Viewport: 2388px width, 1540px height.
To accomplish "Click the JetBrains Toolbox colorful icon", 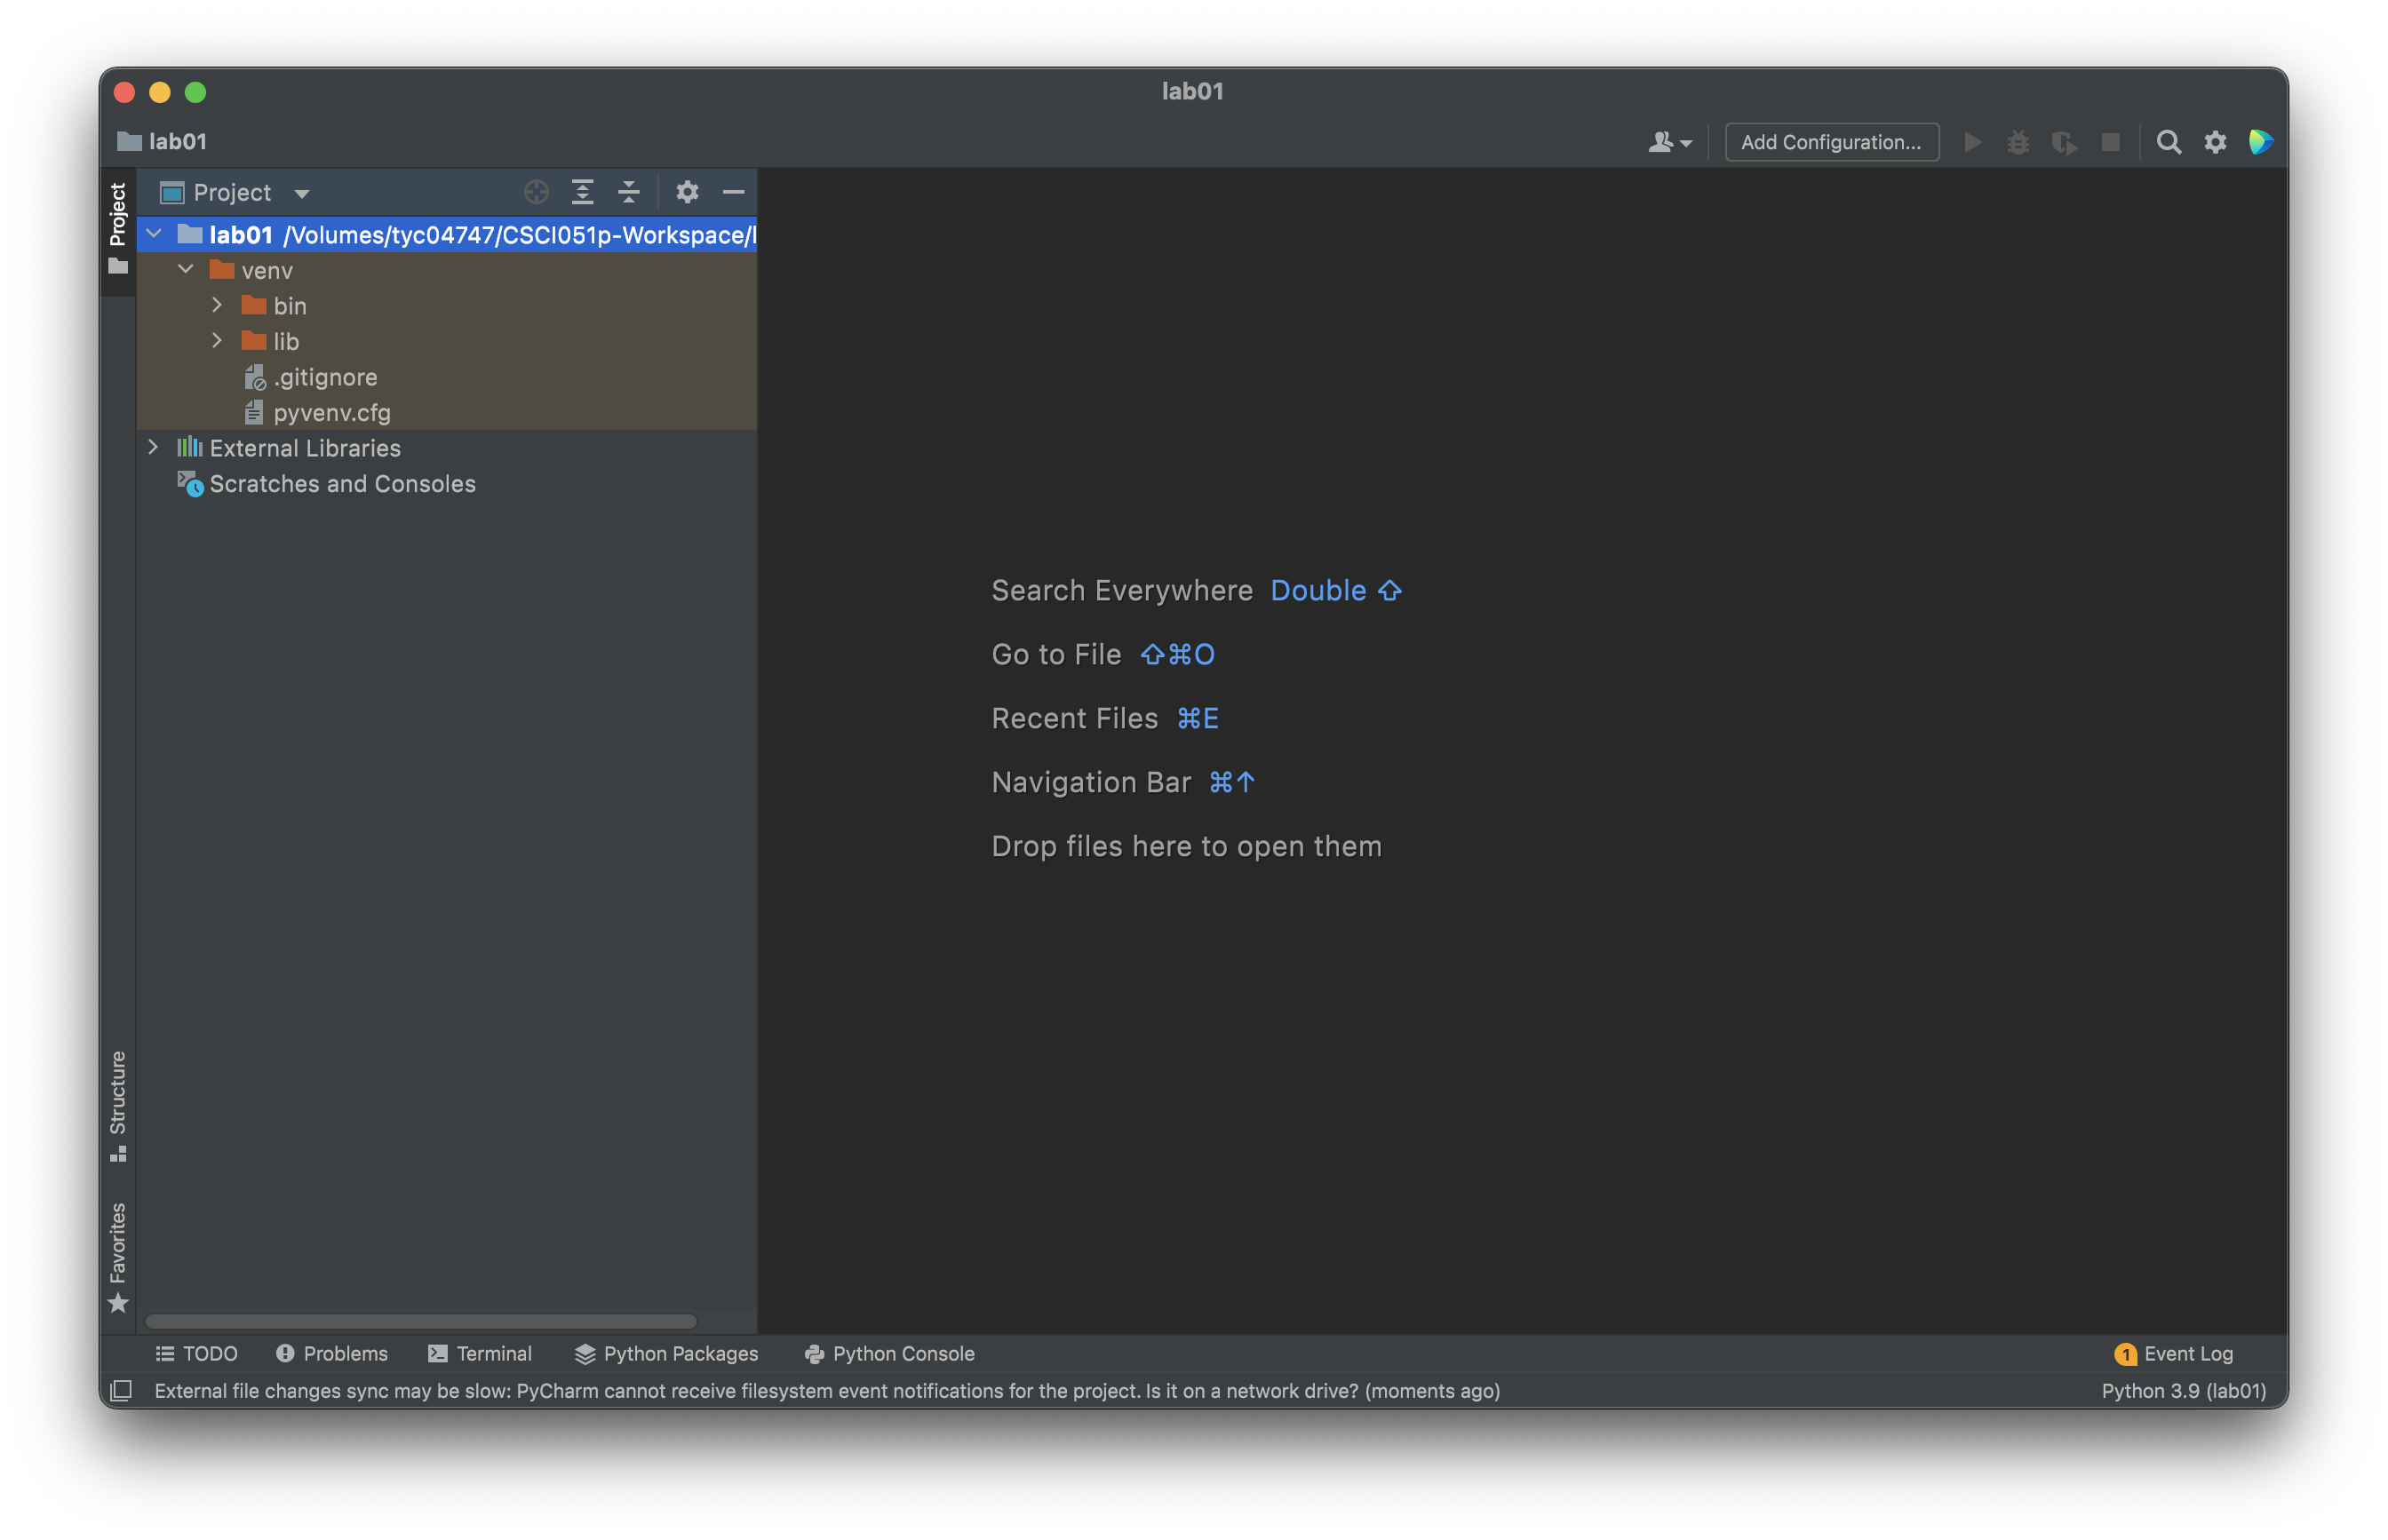I will pos(2261,142).
